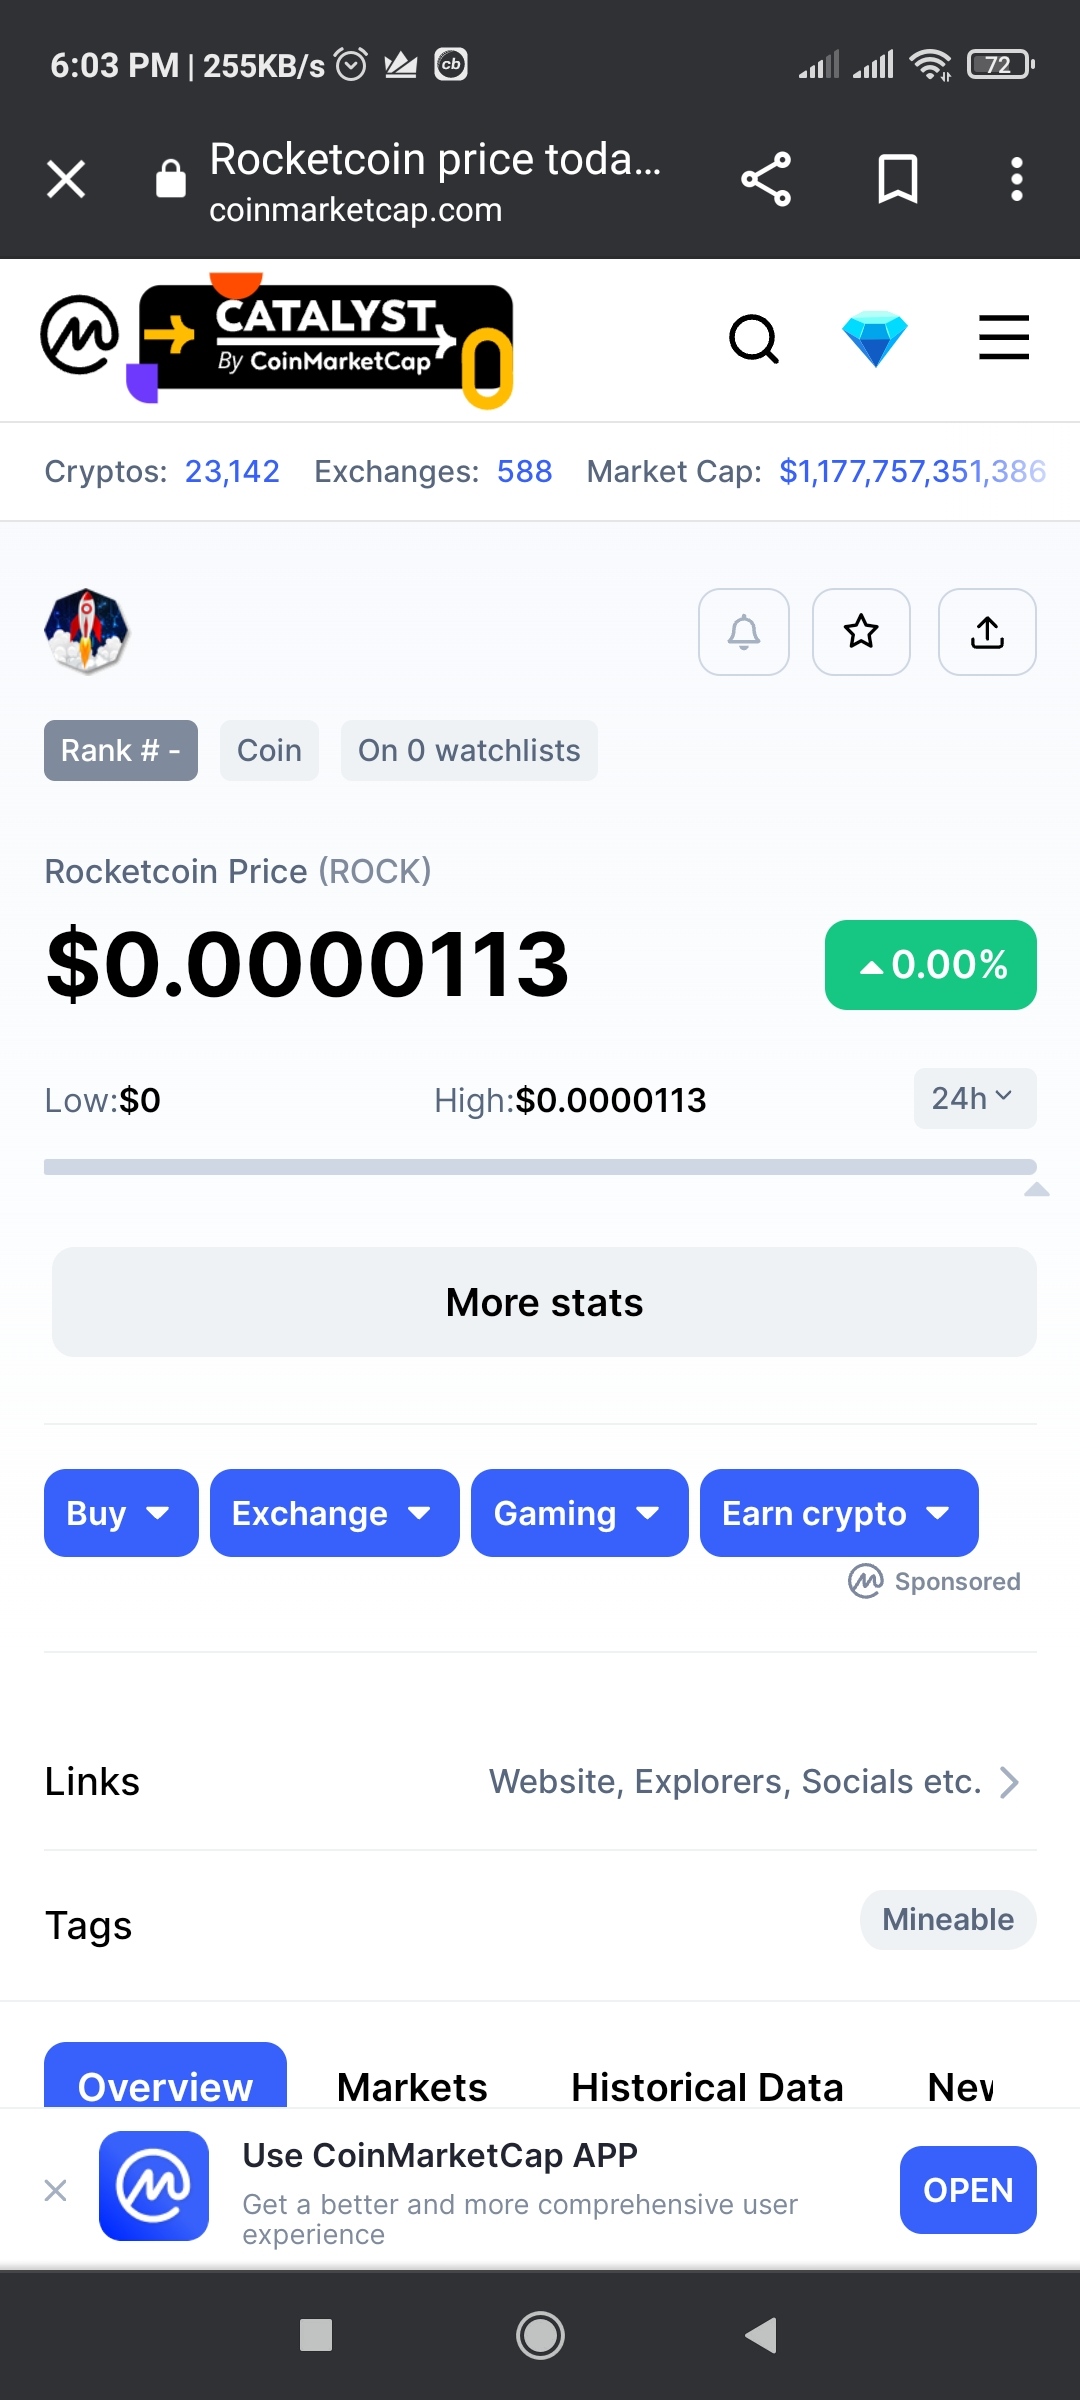Expand the 24h timeframe dropdown
This screenshot has height=2400, width=1080.
974,1099
